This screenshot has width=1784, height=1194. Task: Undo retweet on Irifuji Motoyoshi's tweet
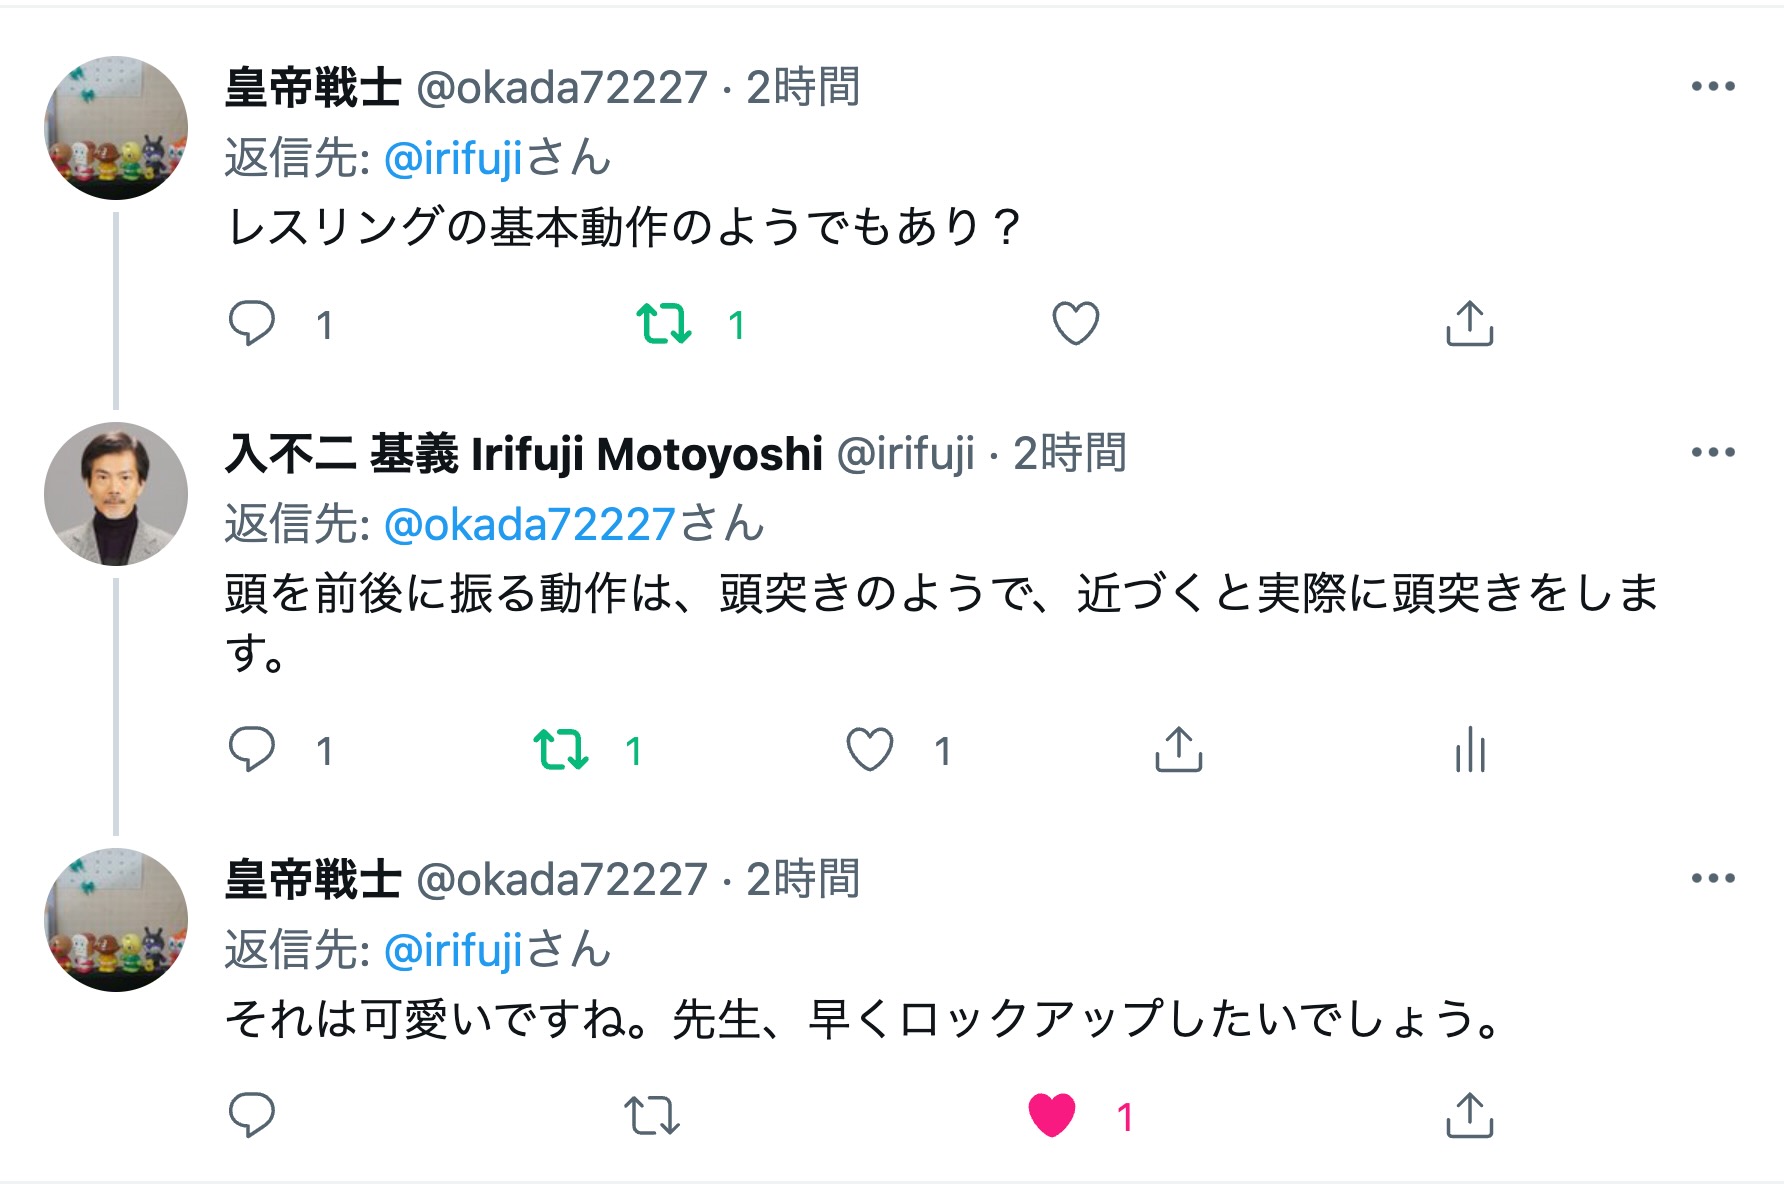561,750
